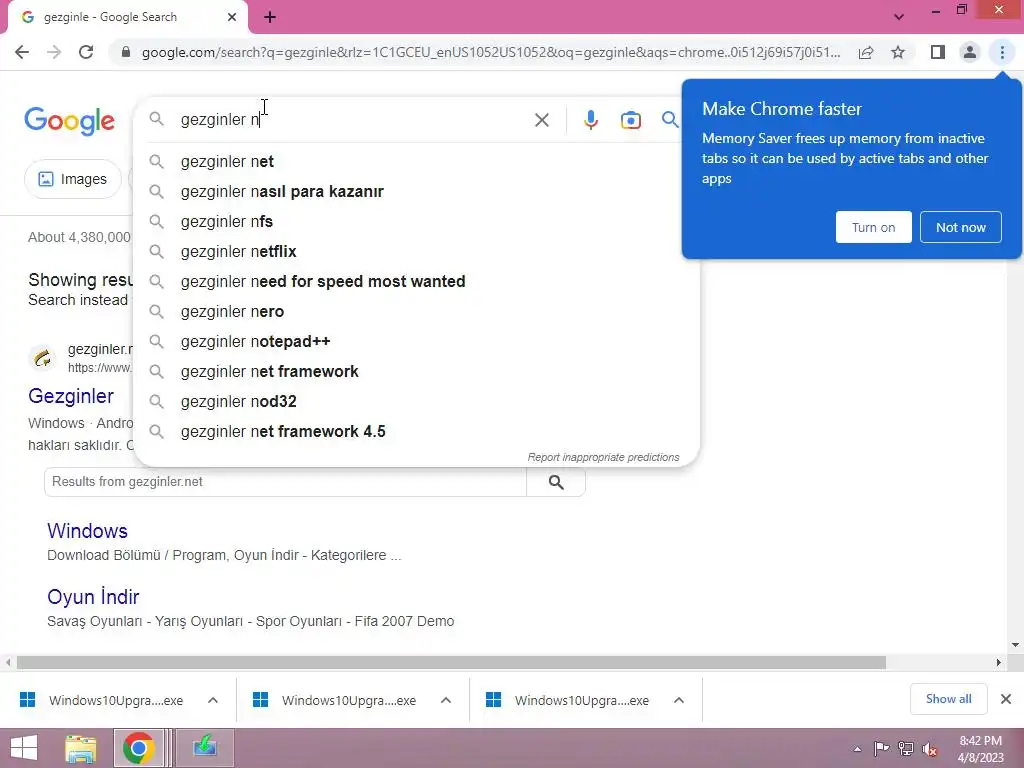This screenshot has height=768, width=1024.
Task: Click the muted volume tray icon
Action: tap(930, 749)
